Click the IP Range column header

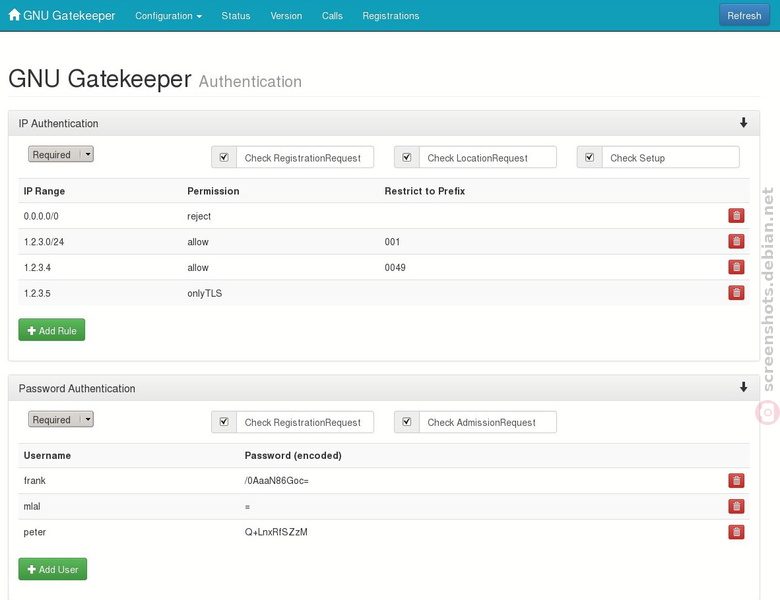click(44, 191)
